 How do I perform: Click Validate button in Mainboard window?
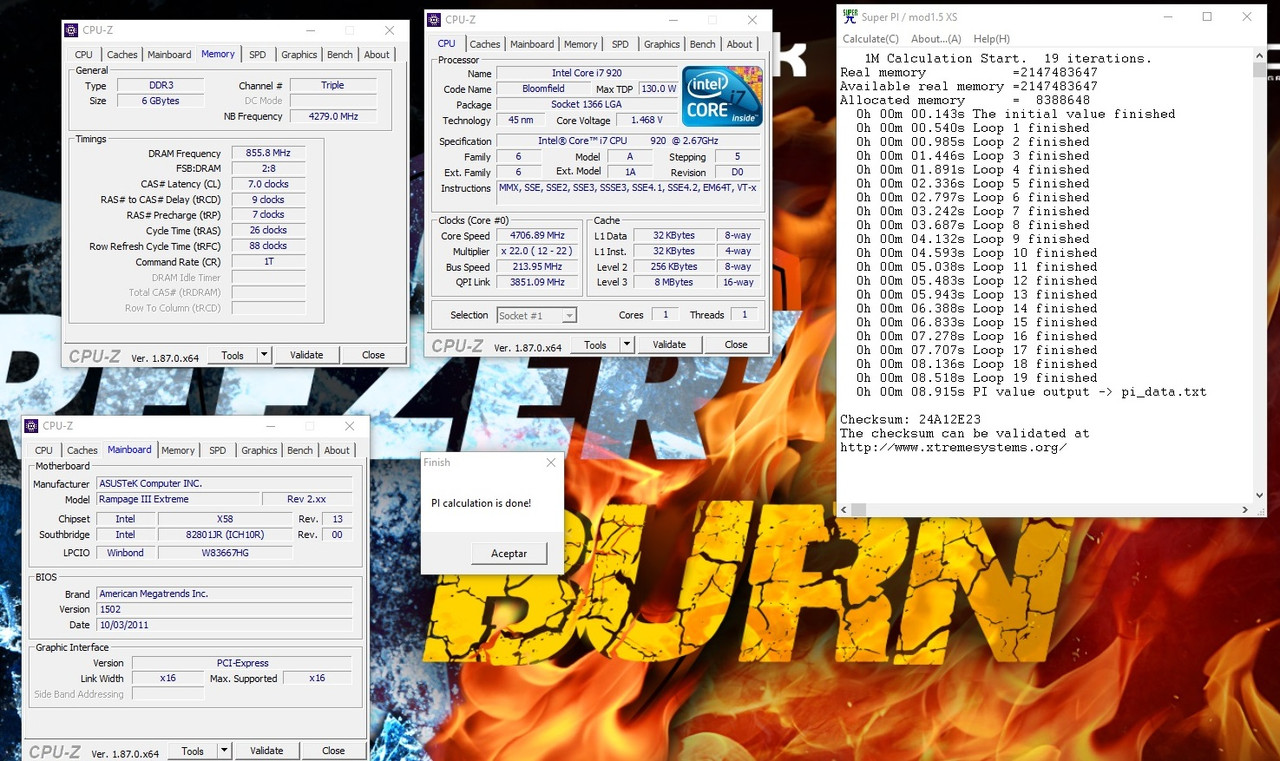click(x=266, y=751)
